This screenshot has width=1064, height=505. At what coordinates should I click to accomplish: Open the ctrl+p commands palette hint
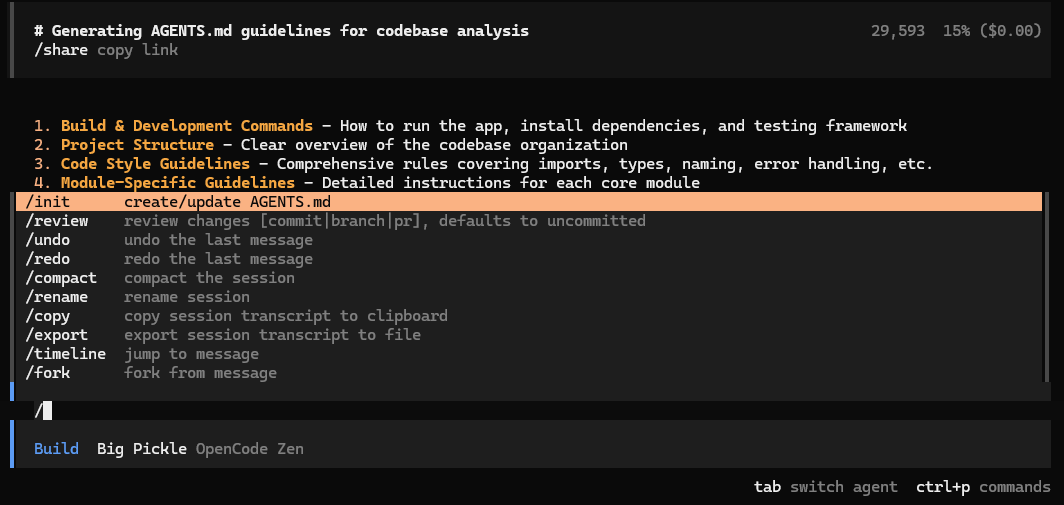(982, 487)
